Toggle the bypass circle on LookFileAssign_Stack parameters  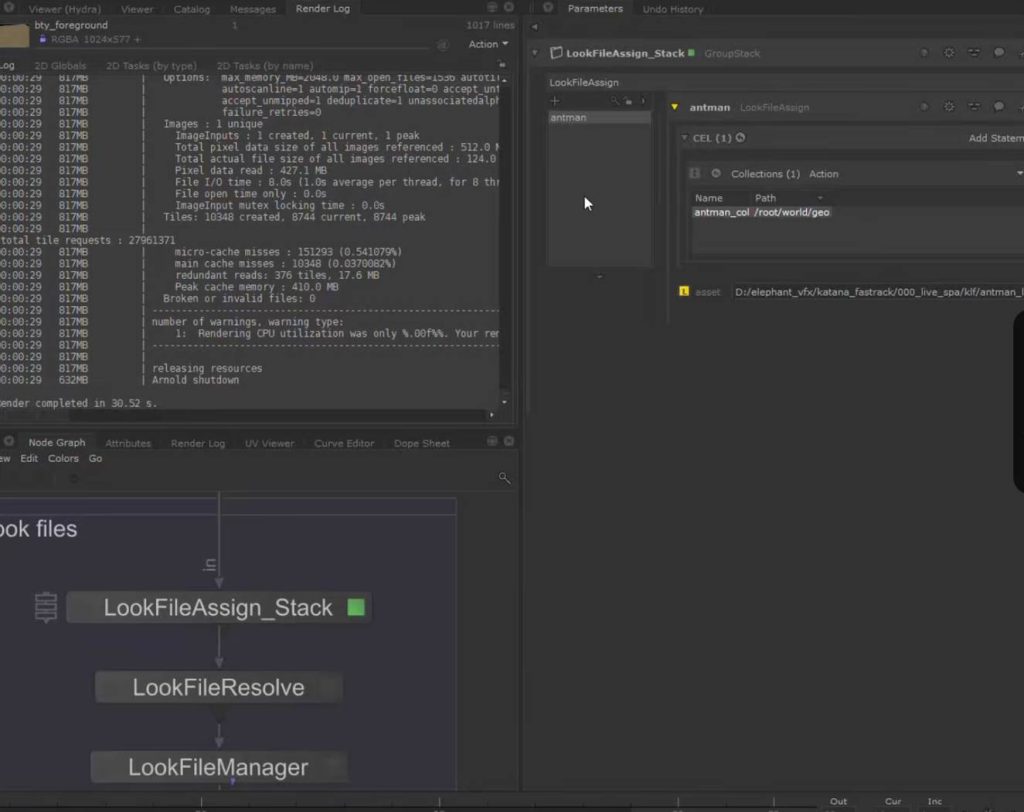pyautogui.click(x=924, y=53)
